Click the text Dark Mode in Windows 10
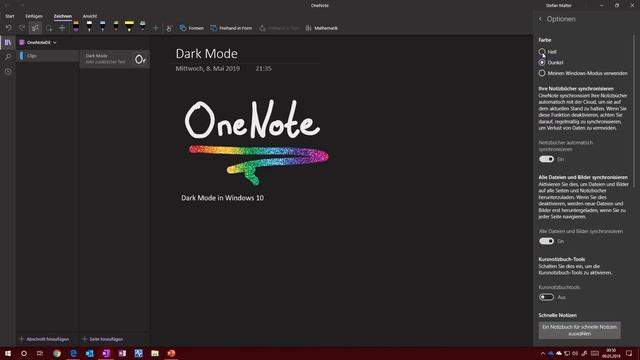The height and width of the screenshot is (360, 640). 222,198
